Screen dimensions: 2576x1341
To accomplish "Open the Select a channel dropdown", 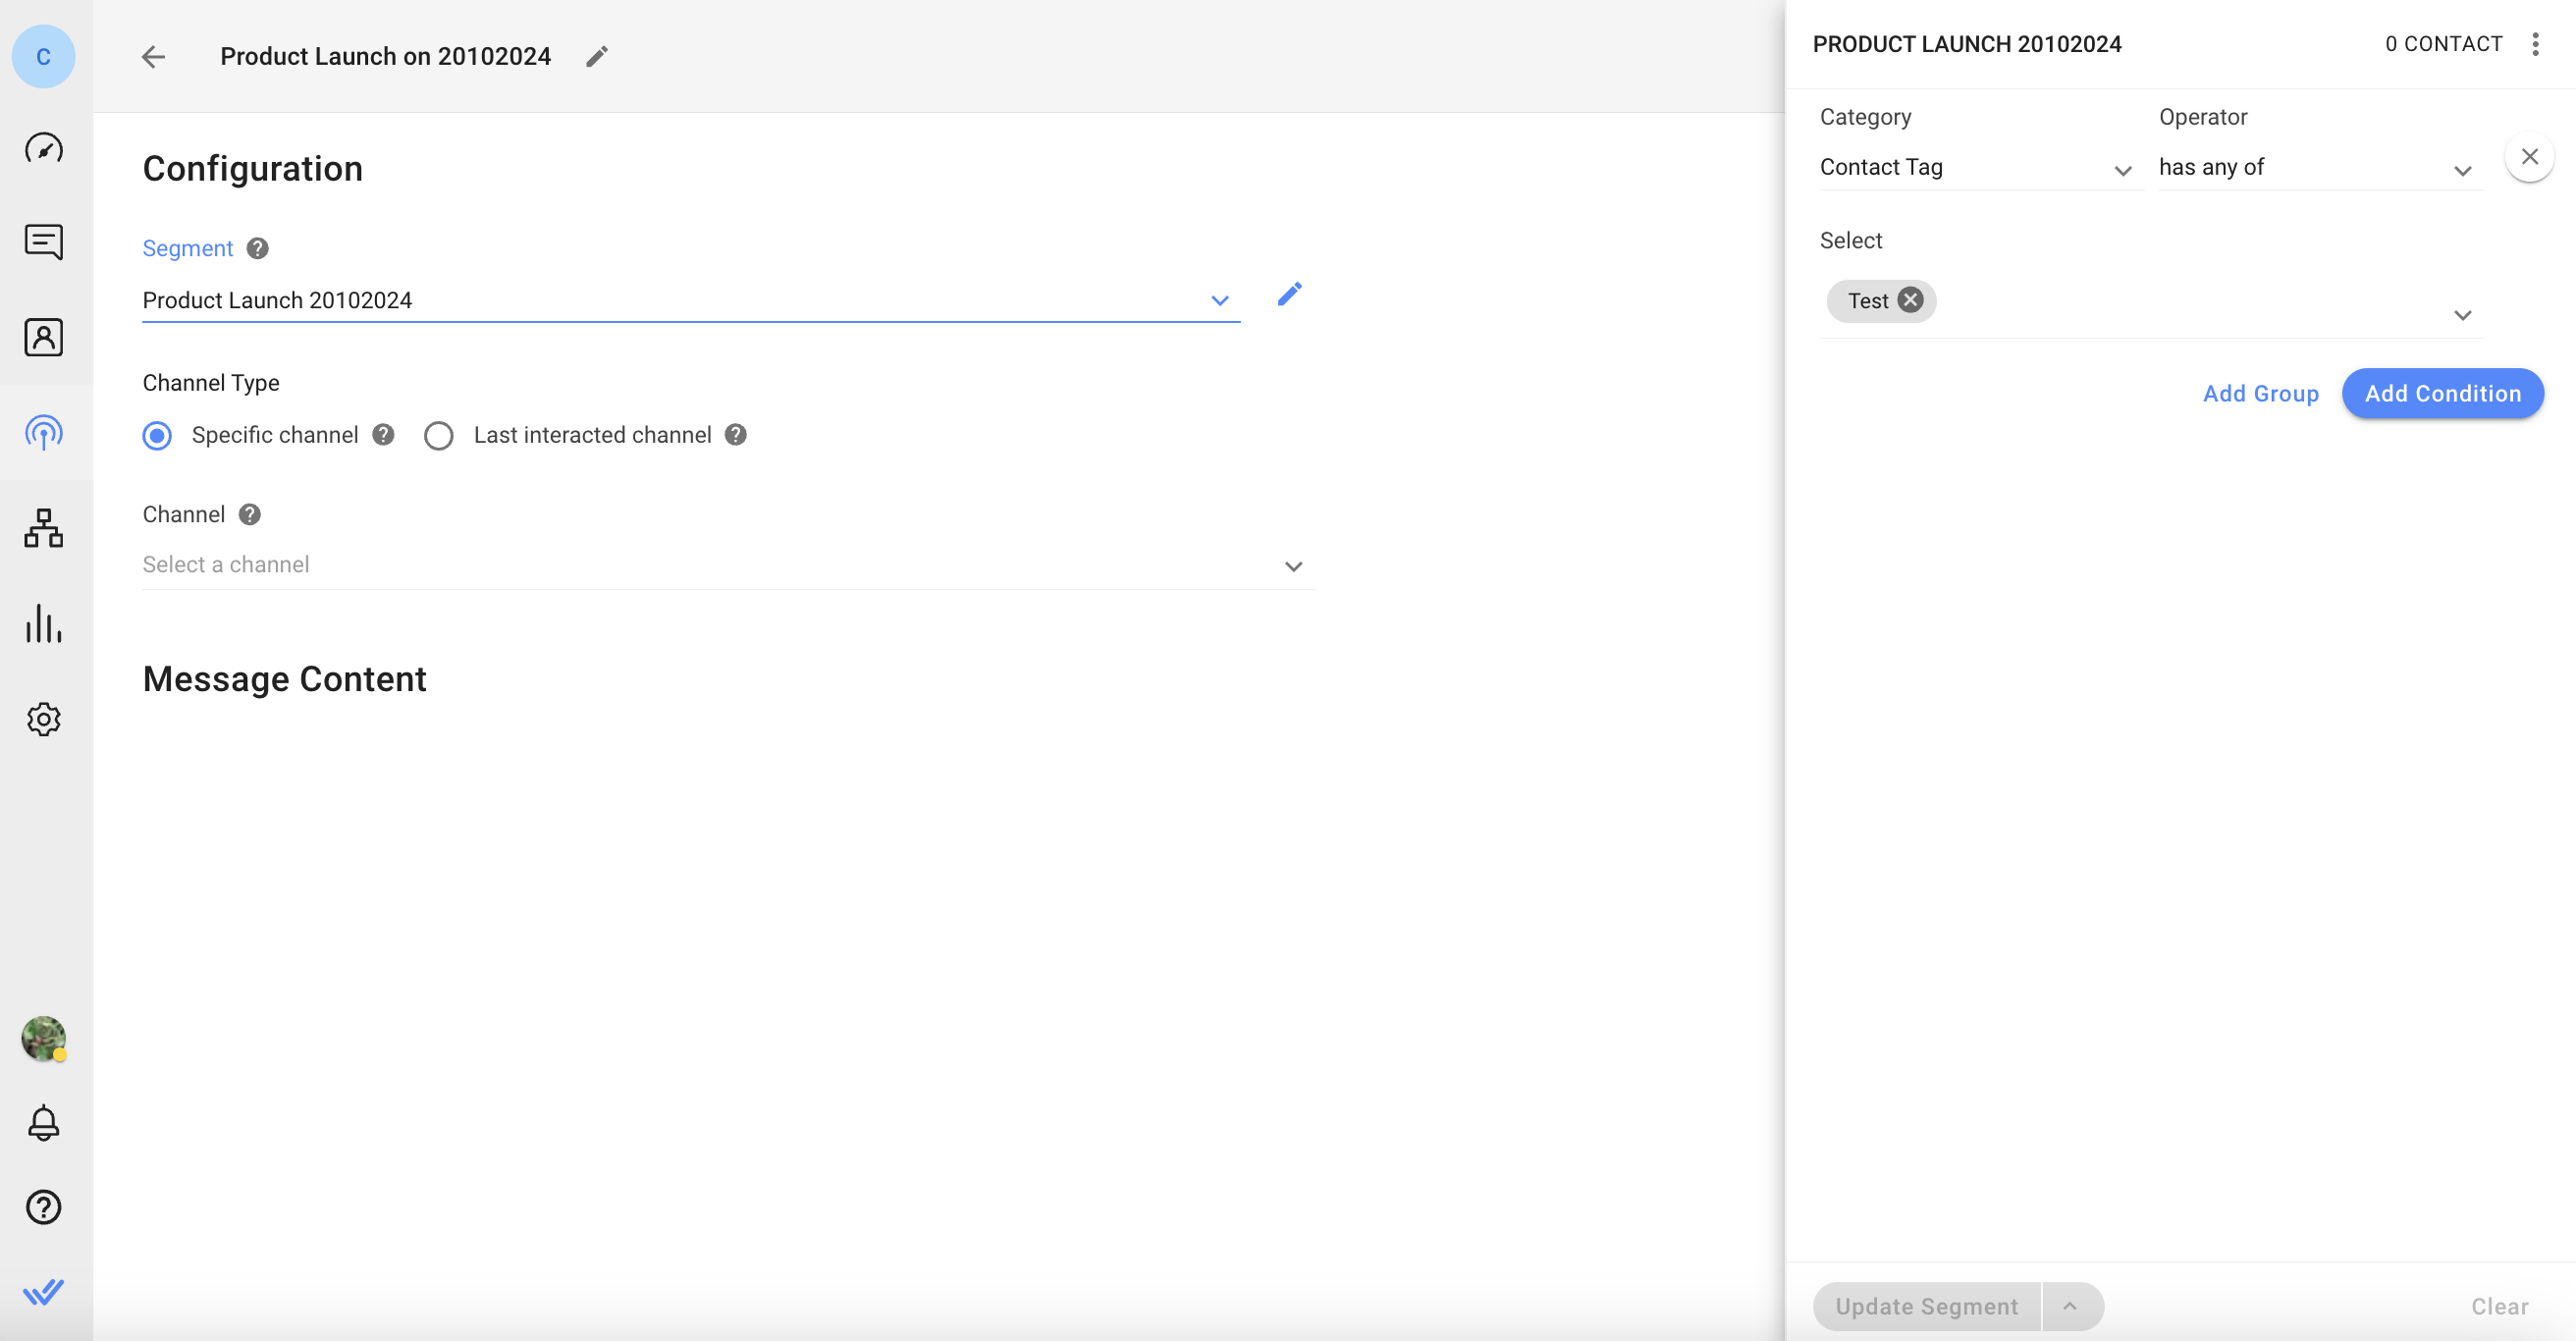I will (x=724, y=564).
